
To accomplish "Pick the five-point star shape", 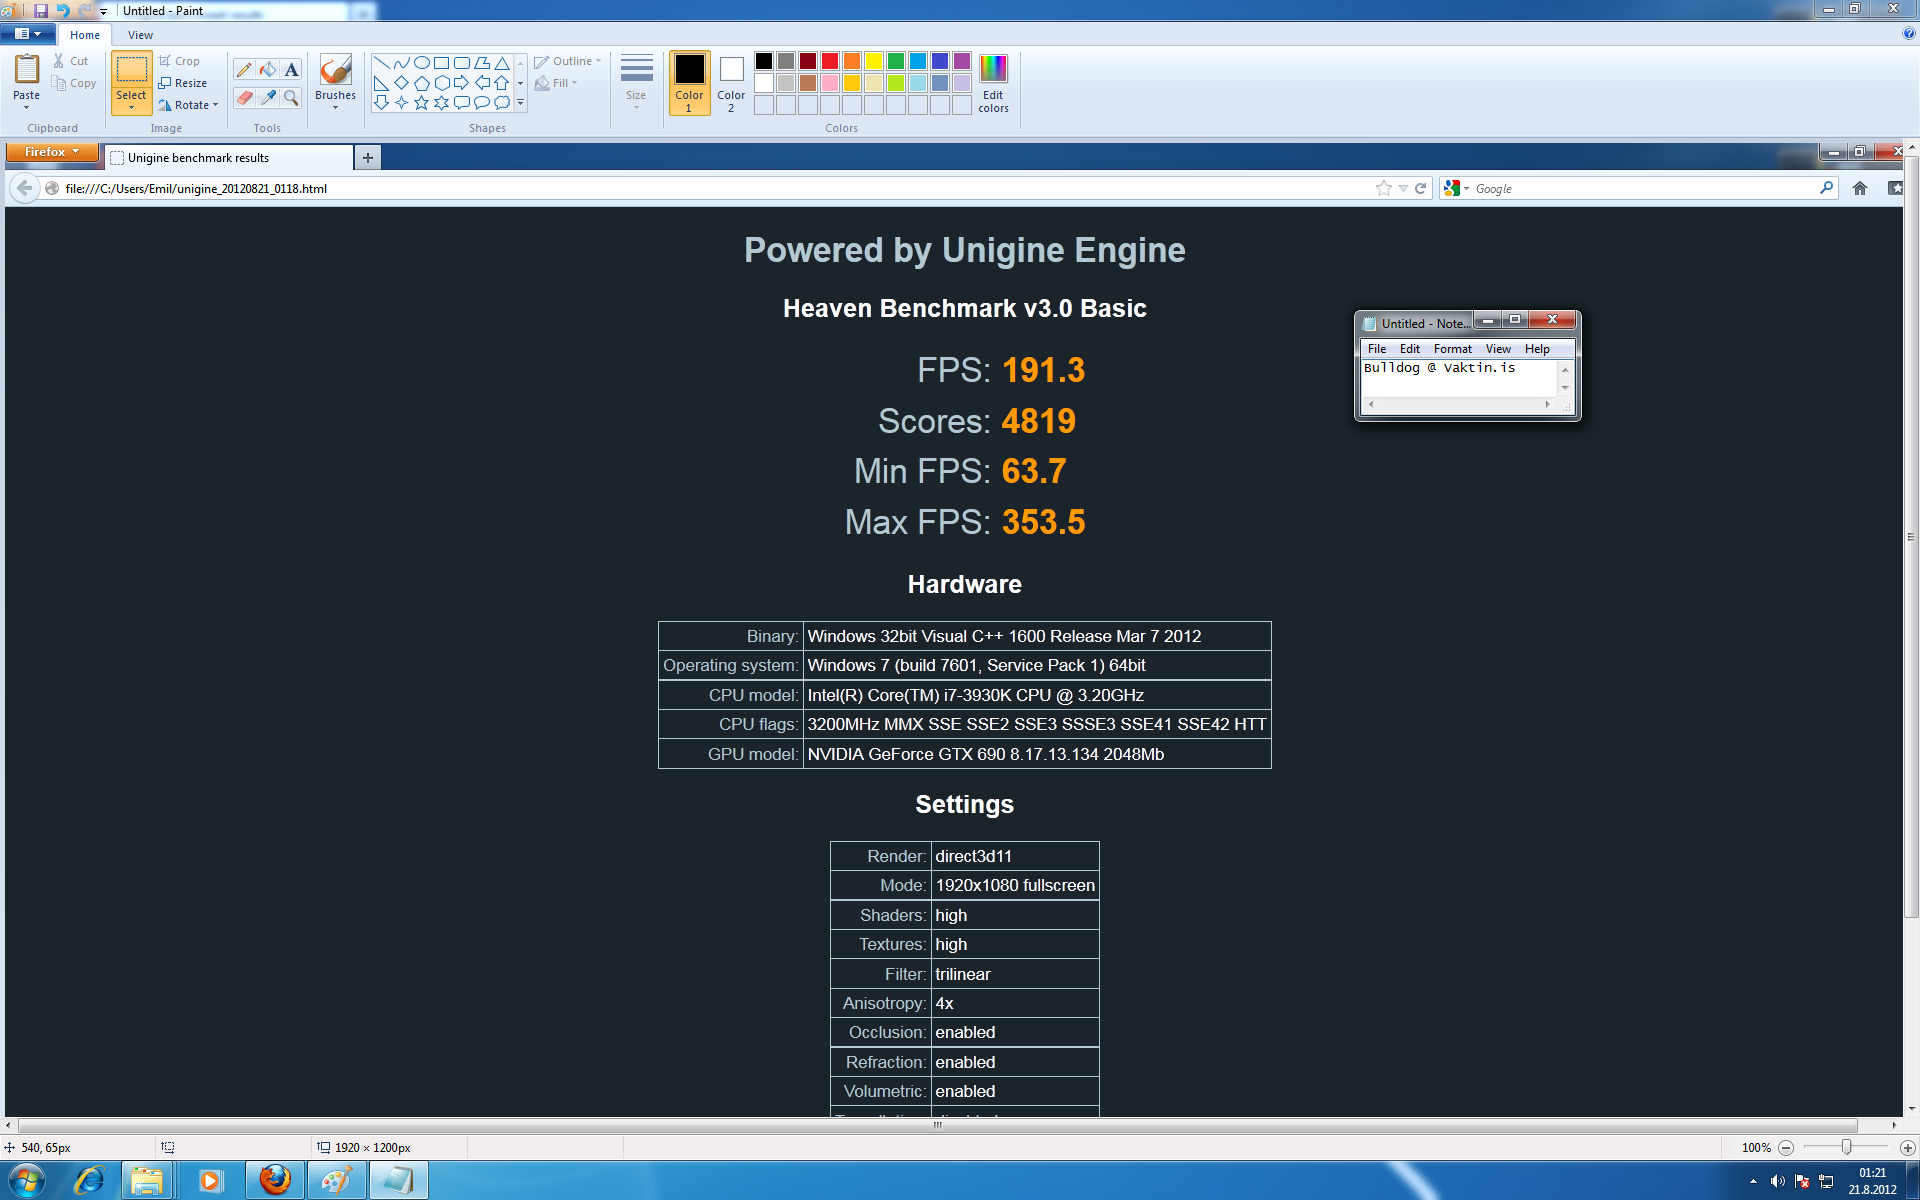I will coord(421,102).
